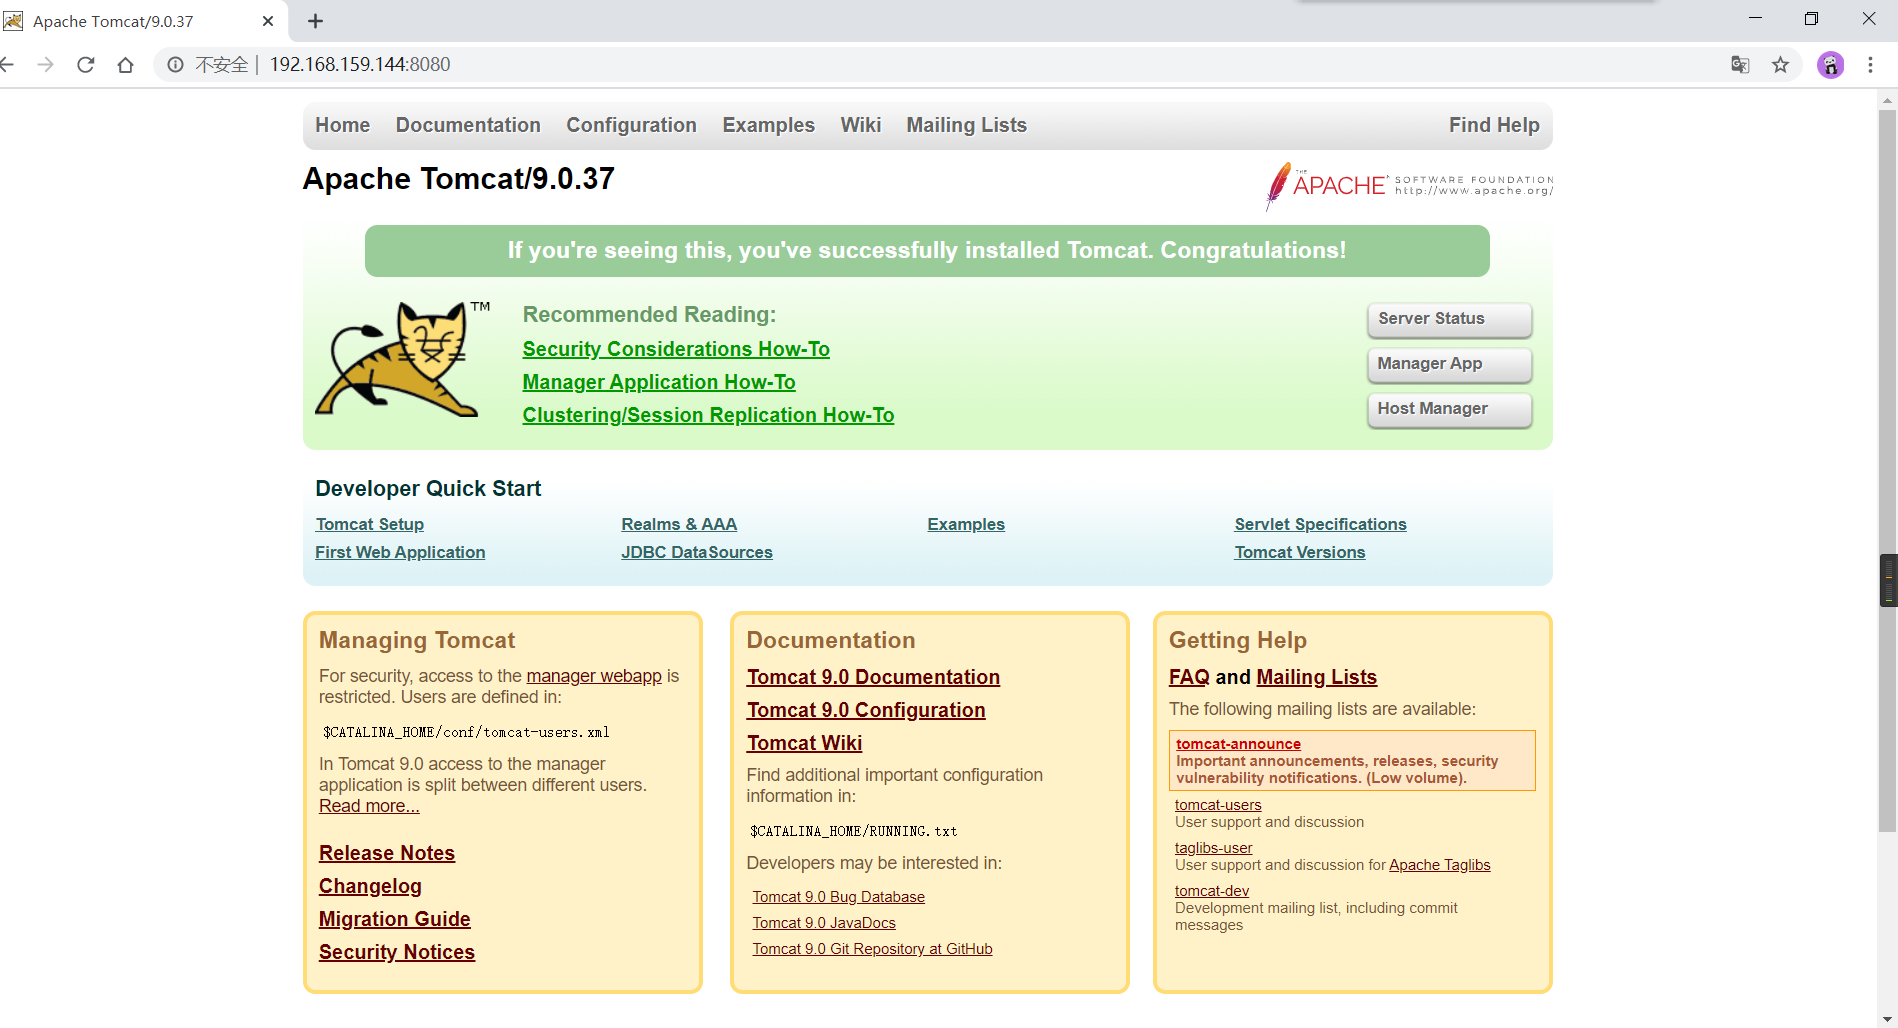Open the Release Notes link
This screenshot has height=1028, width=1898.
pyautogui.click(x=387, y=853)
